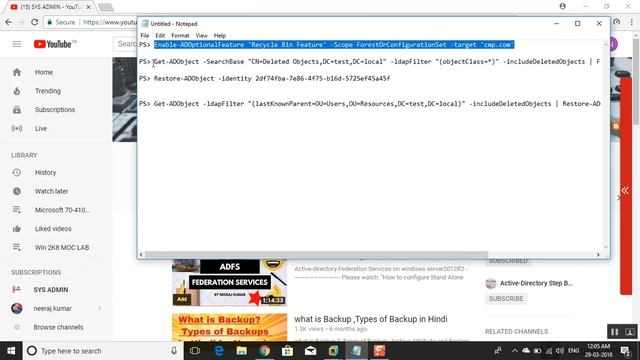Open Microsoft 70-410 playlist

(62, 210)
